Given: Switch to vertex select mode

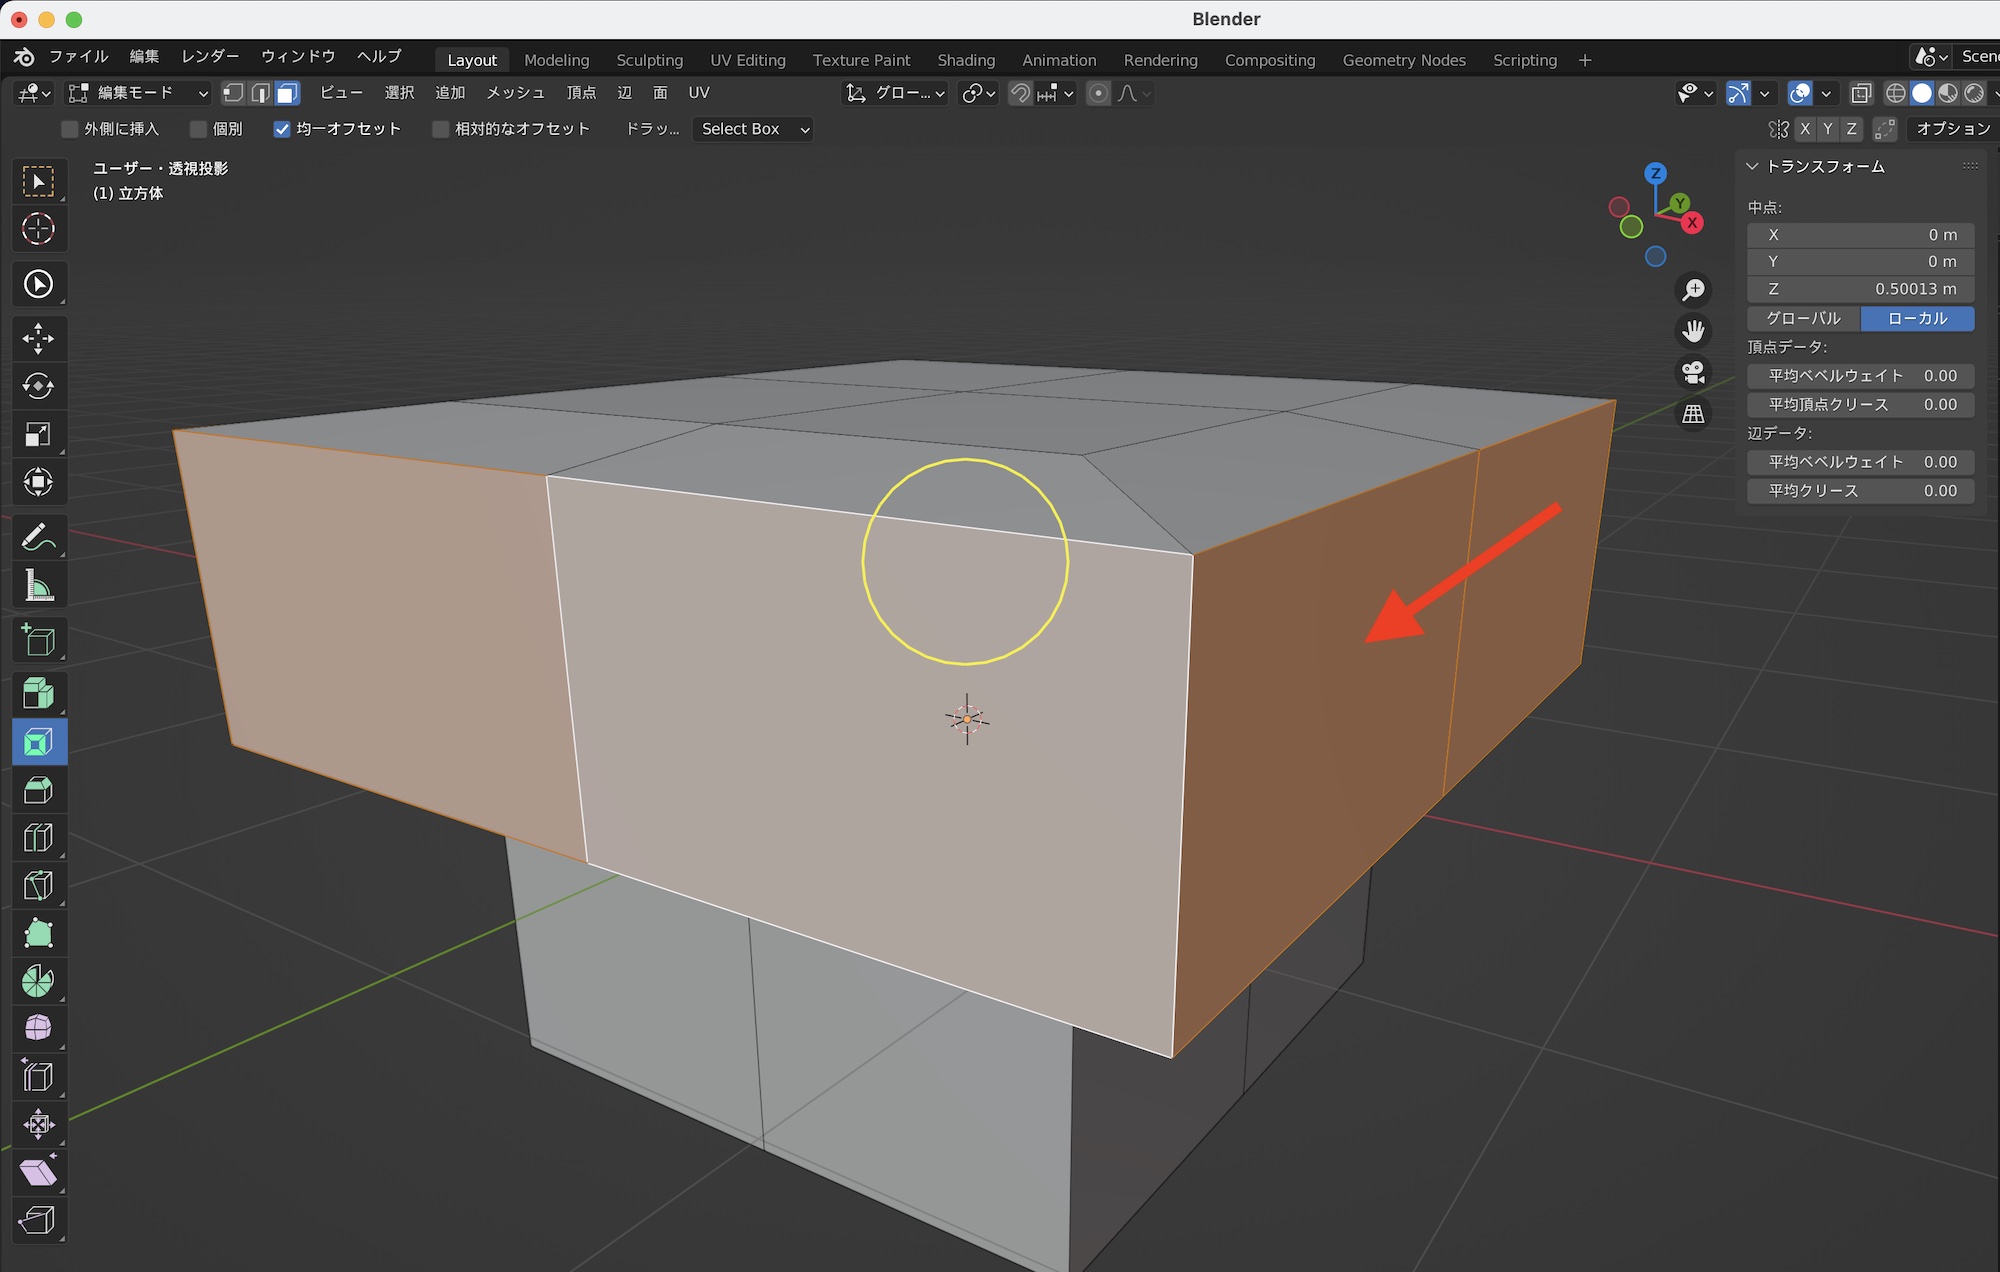Looking at the screenshot, I should click(233, 93).
